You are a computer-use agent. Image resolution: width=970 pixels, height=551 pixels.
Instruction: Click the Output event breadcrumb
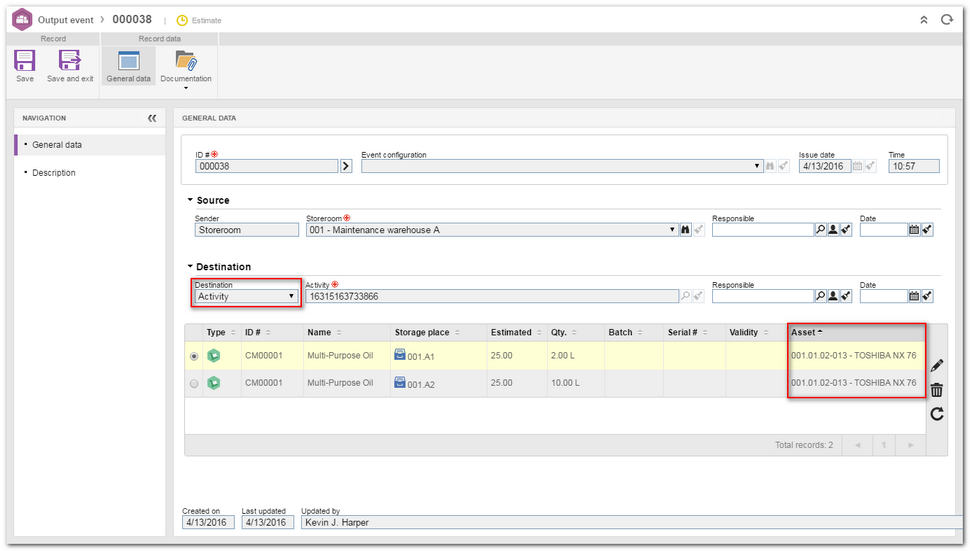pos(66,20)
